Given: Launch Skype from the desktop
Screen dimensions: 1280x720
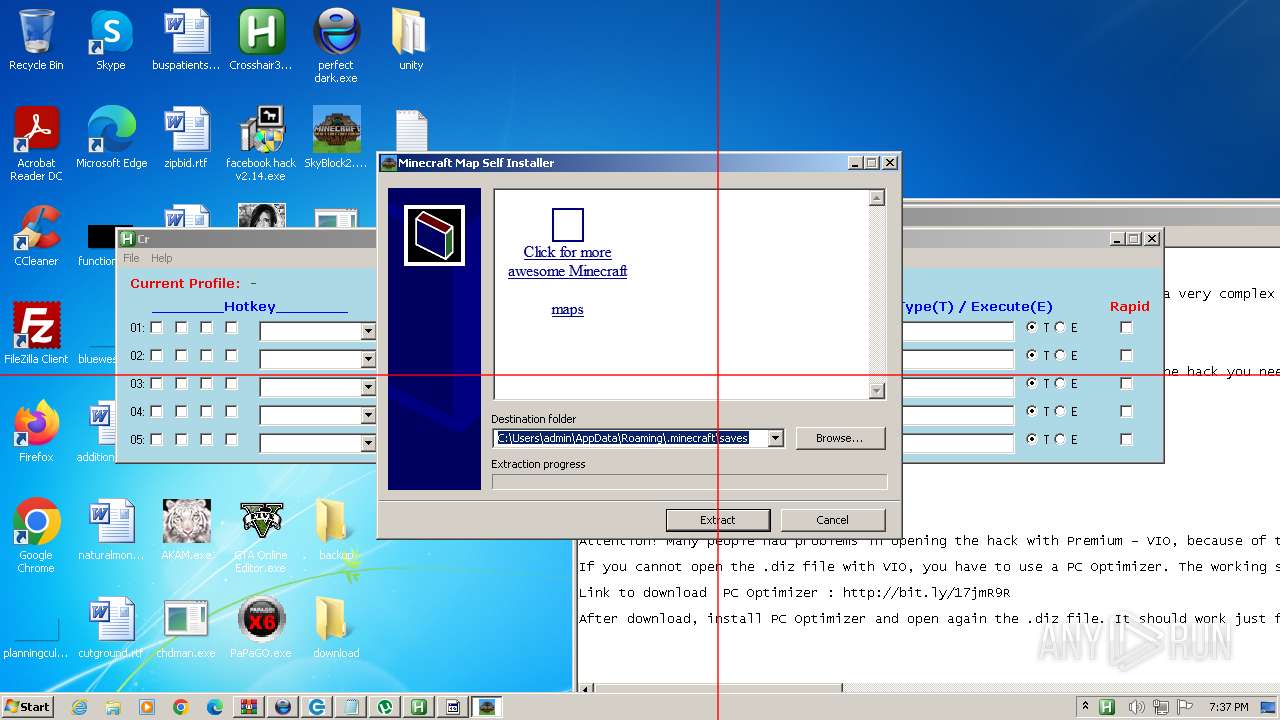Looking at the screenshot, I should coord(111,41).
